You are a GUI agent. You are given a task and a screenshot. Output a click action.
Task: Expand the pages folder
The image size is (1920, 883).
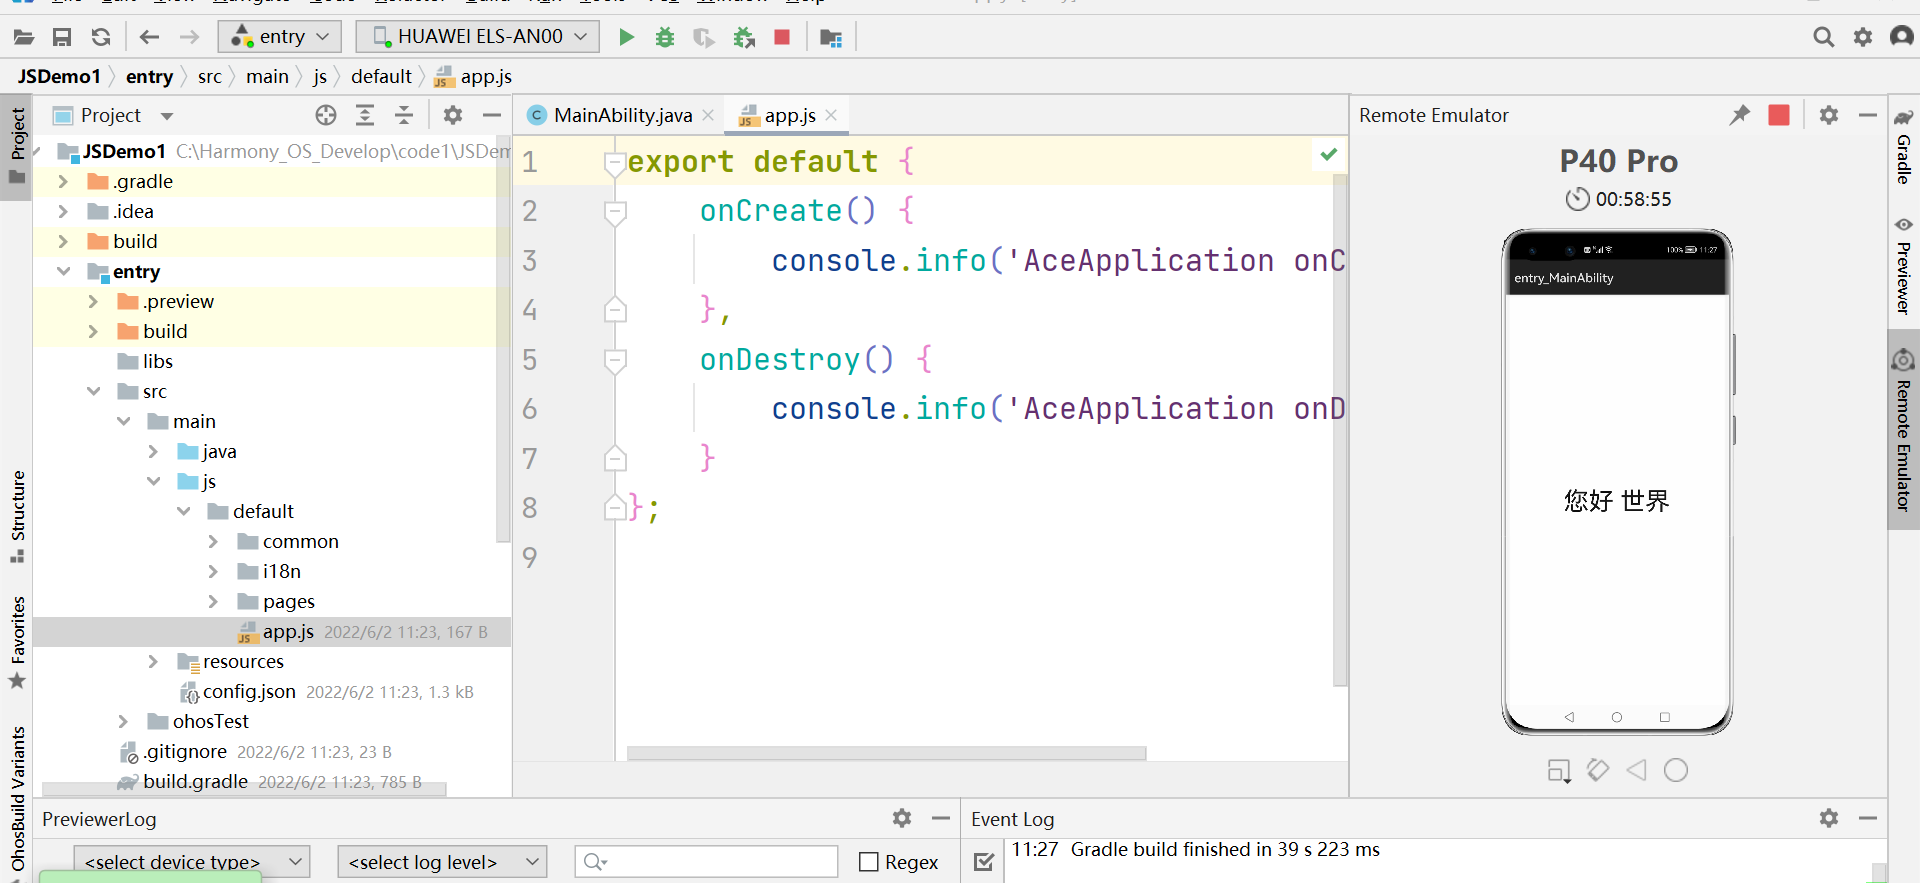pyautogui.click(x=213, y=602)
